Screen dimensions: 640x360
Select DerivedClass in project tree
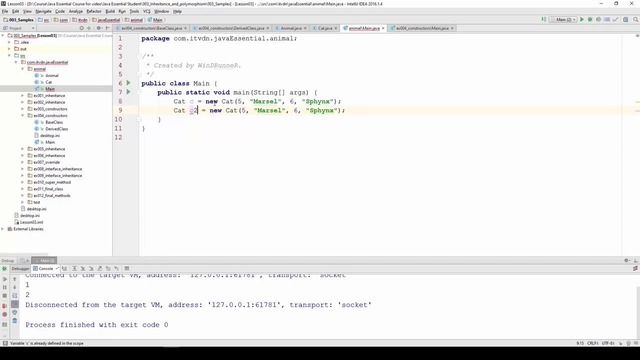56,129
